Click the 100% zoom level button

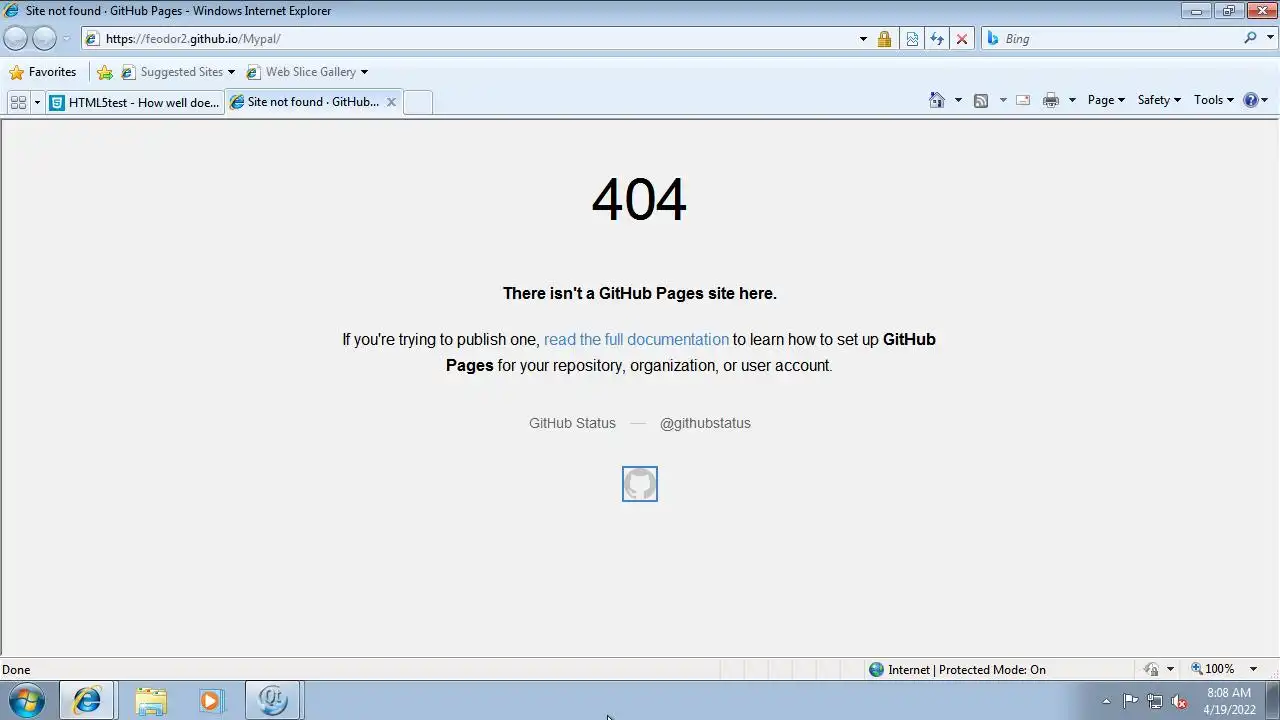coord(1212,669)
